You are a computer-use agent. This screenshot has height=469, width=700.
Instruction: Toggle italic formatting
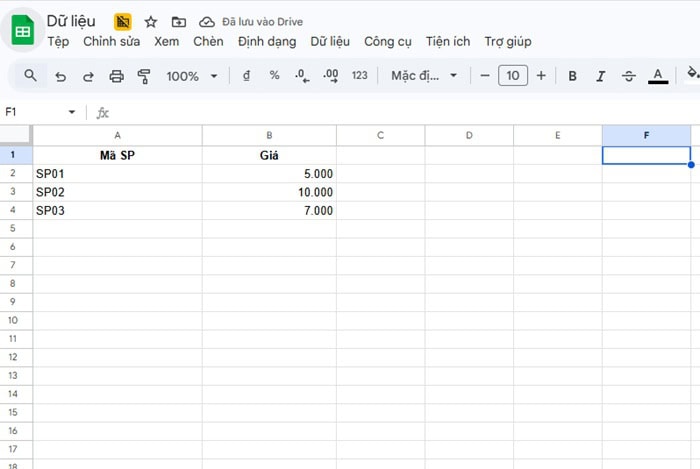[x=600, y=76]
